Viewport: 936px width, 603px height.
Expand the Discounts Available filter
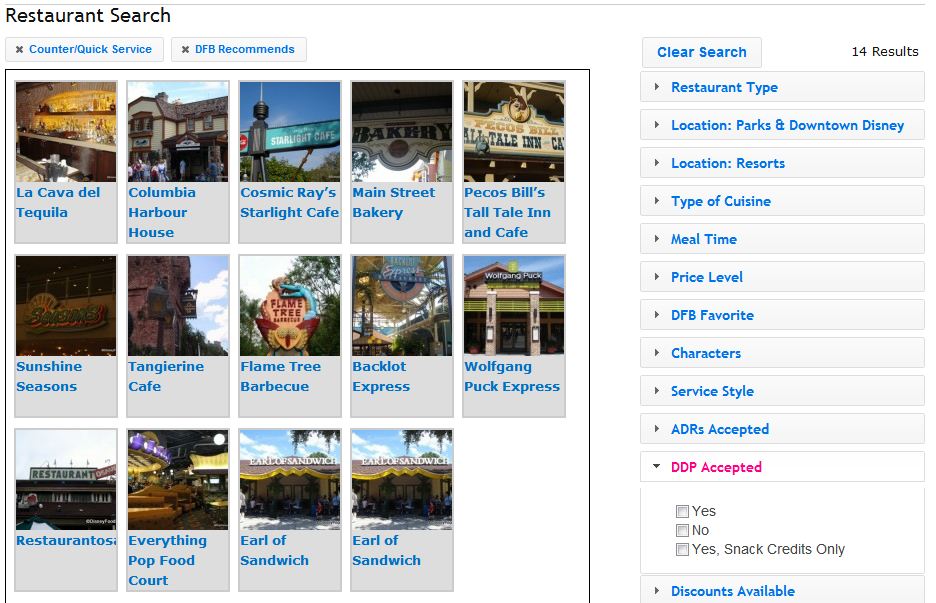tap(732, 591)
